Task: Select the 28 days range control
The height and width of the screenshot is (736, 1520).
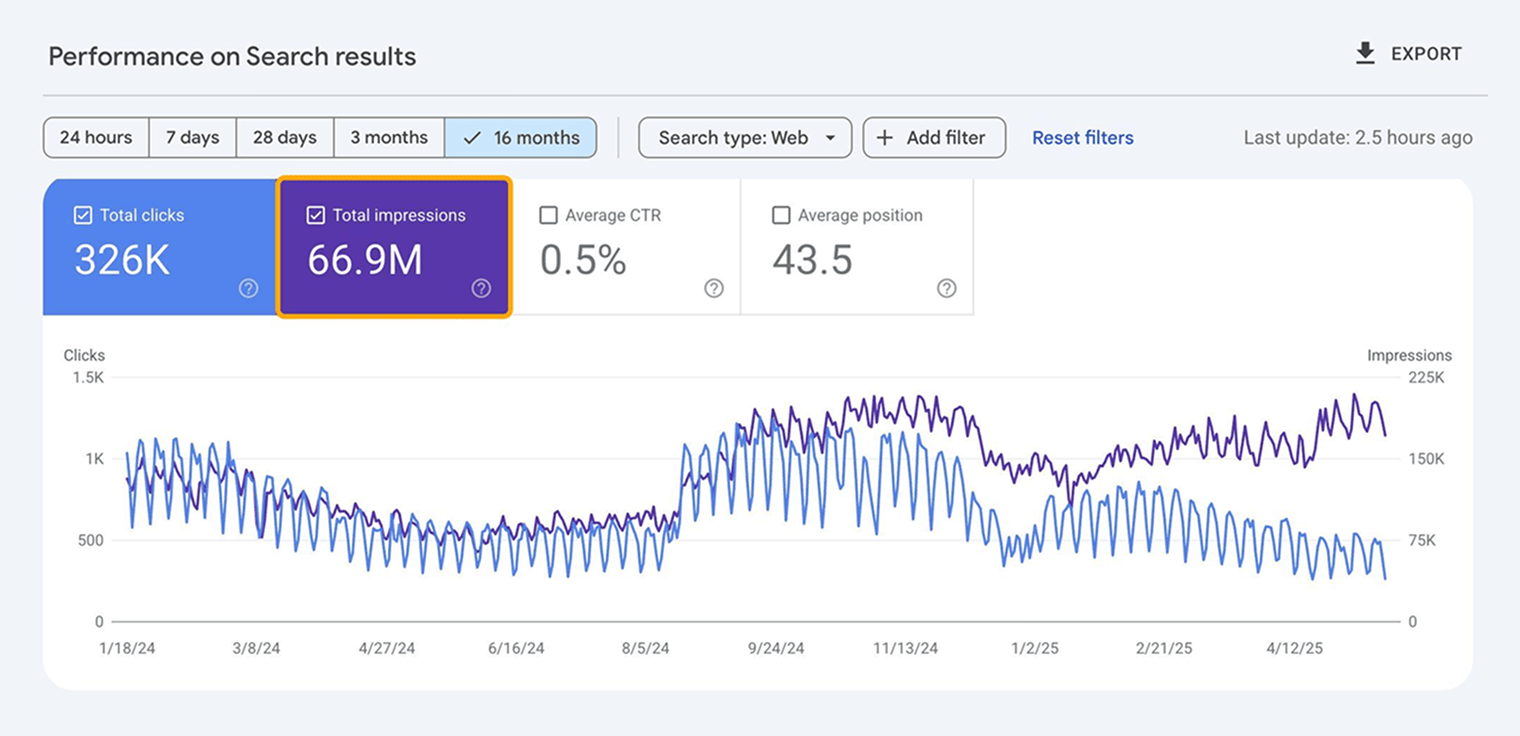Action: tap(284, 137)
